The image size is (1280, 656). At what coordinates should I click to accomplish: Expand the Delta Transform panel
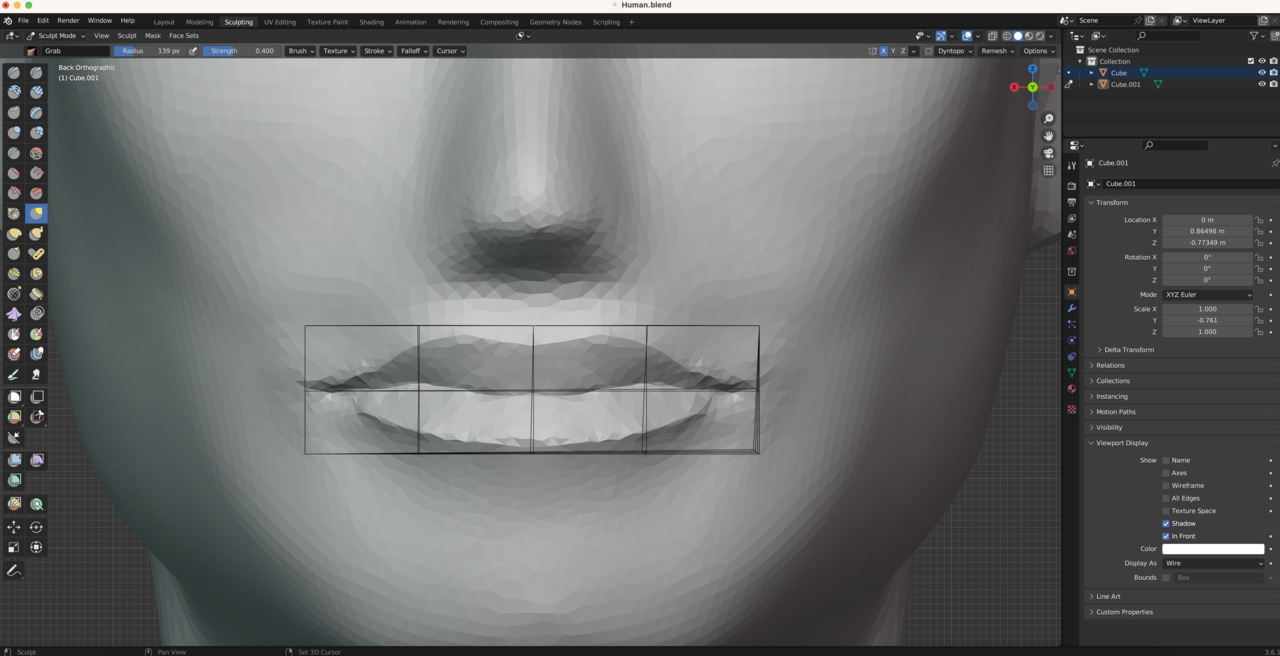(1129, 350)
